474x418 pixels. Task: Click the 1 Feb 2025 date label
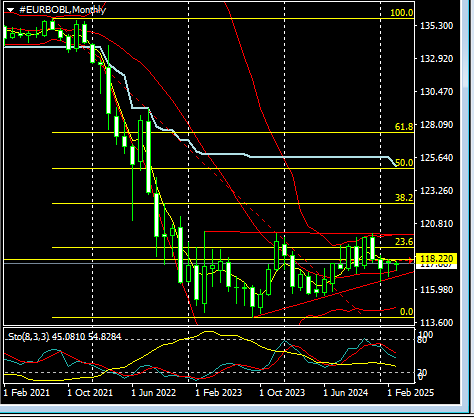[x=411, y=393]
